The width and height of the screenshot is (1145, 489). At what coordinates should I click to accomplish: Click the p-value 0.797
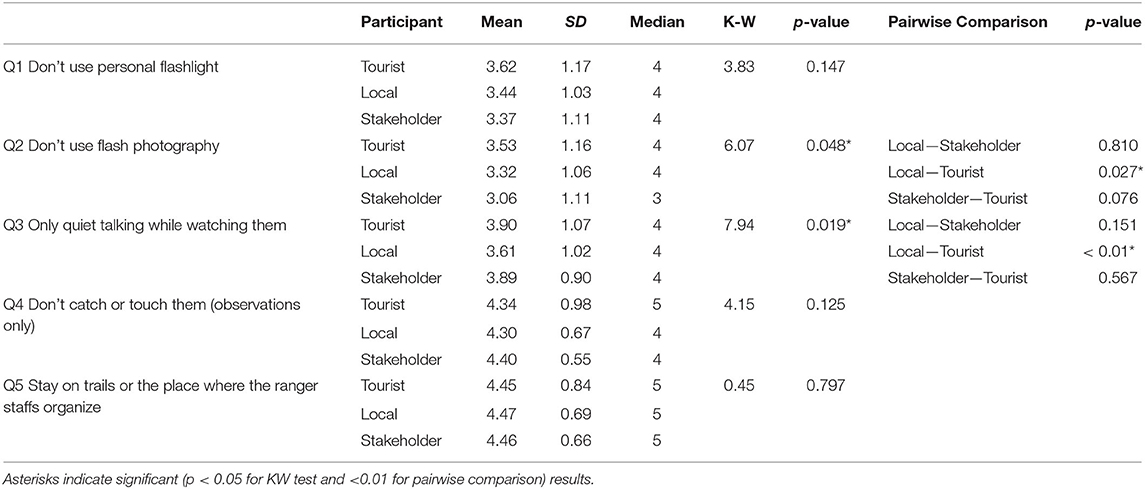[826, 382]
